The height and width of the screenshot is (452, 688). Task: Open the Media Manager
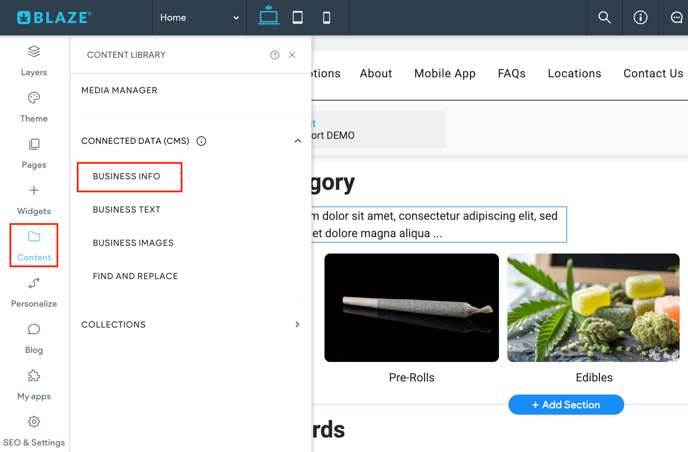(119, 90)
